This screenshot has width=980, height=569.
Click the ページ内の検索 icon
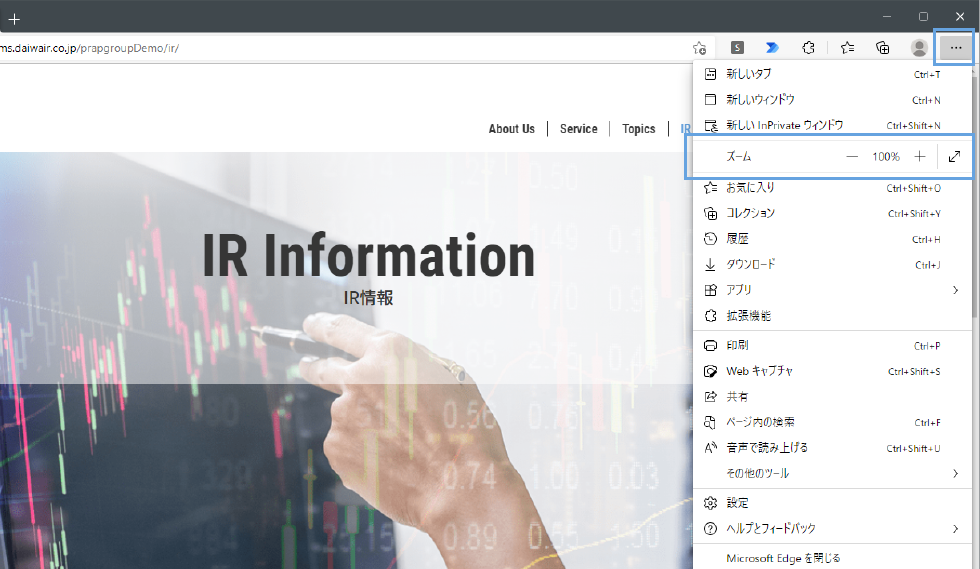click(710, 422)
